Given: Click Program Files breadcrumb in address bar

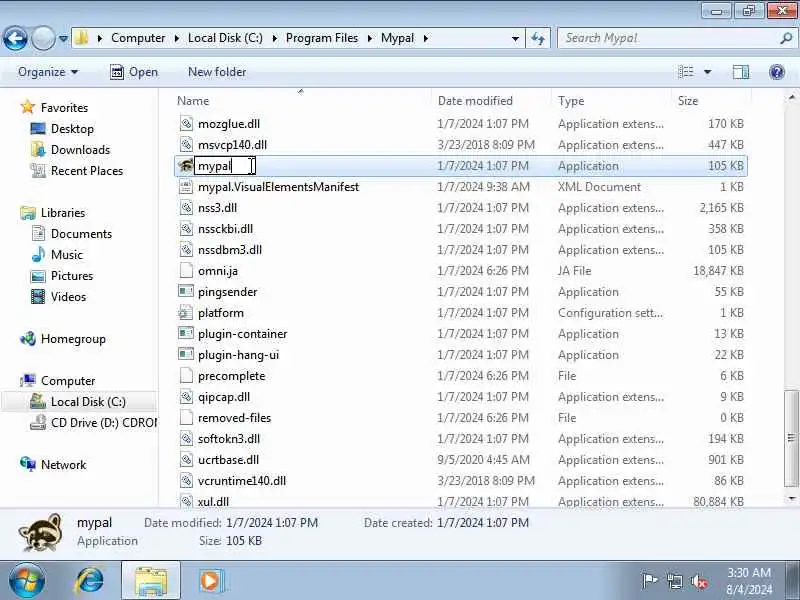Looking at the screenshot, I should click(x=322, y=38).
